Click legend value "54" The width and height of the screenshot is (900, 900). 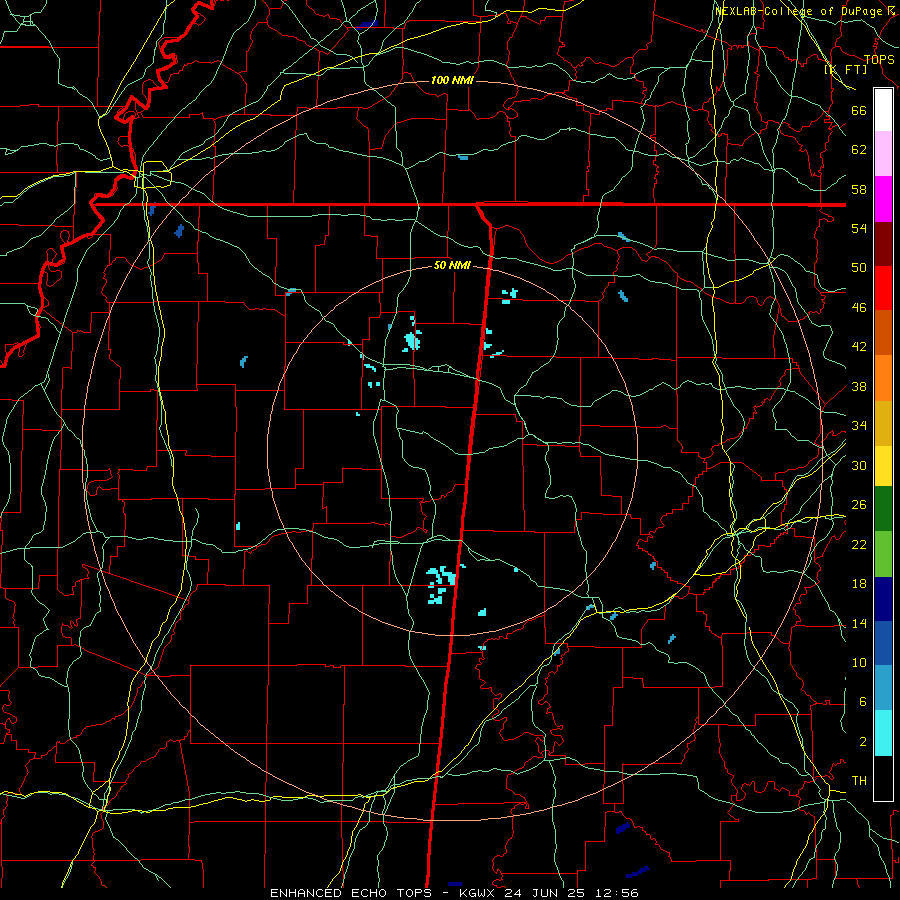click(859, 228)
